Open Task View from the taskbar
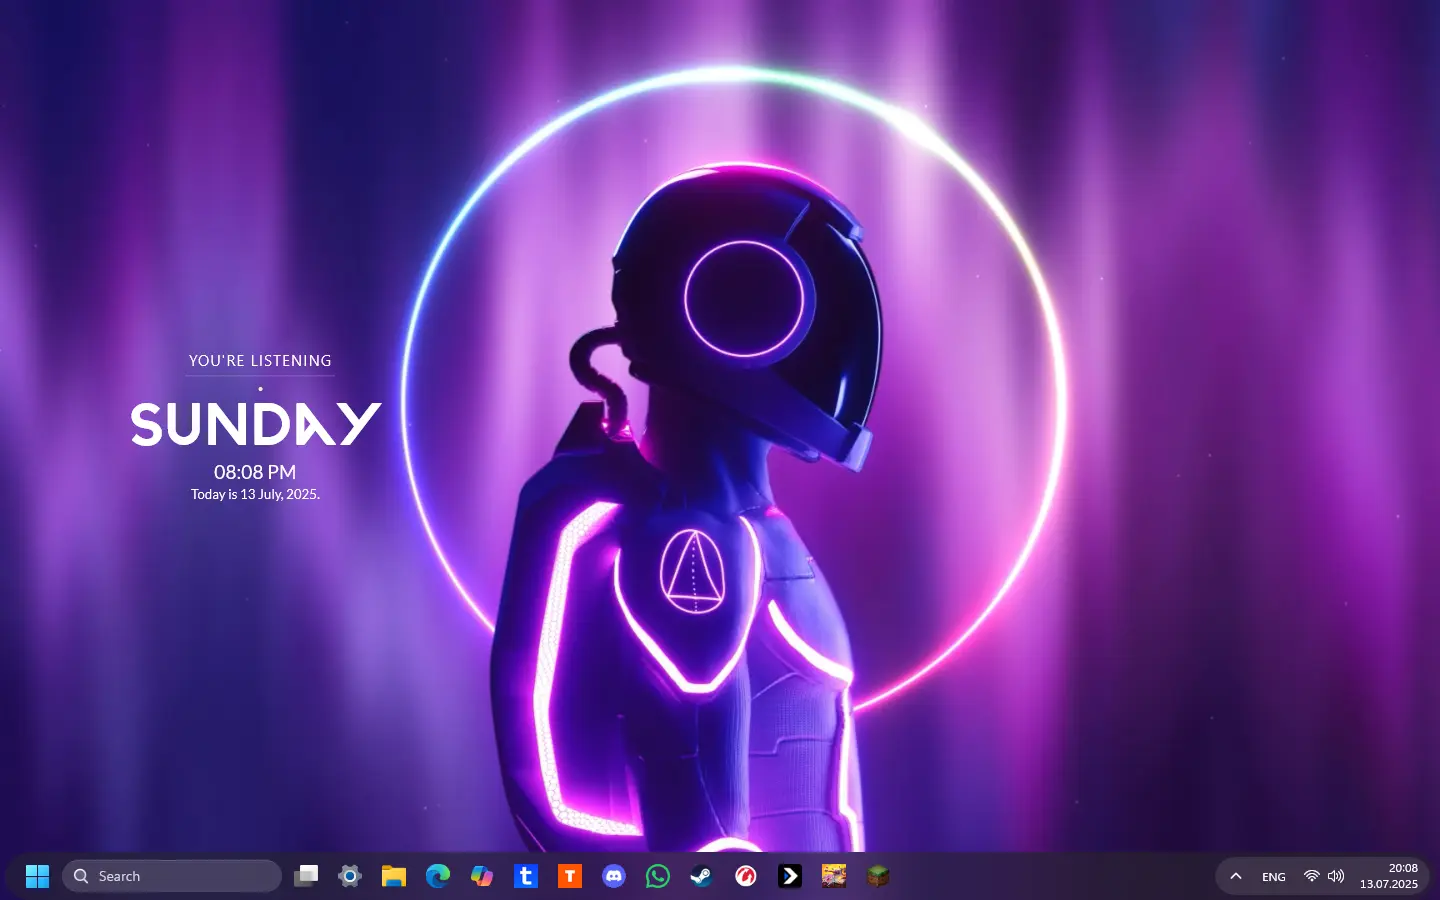The width and height of the screenshot is (1440, 900). (x=306, y=876)
